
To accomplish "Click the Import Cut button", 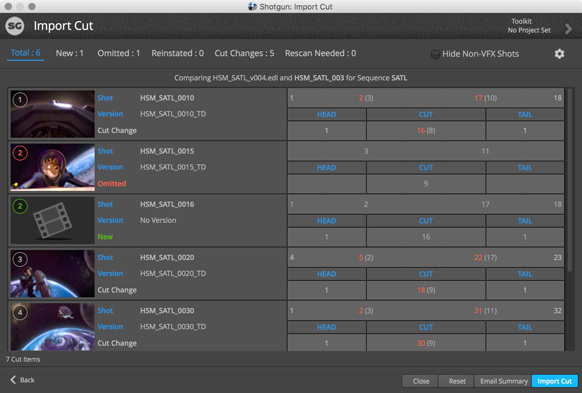I will pos(555,381).
